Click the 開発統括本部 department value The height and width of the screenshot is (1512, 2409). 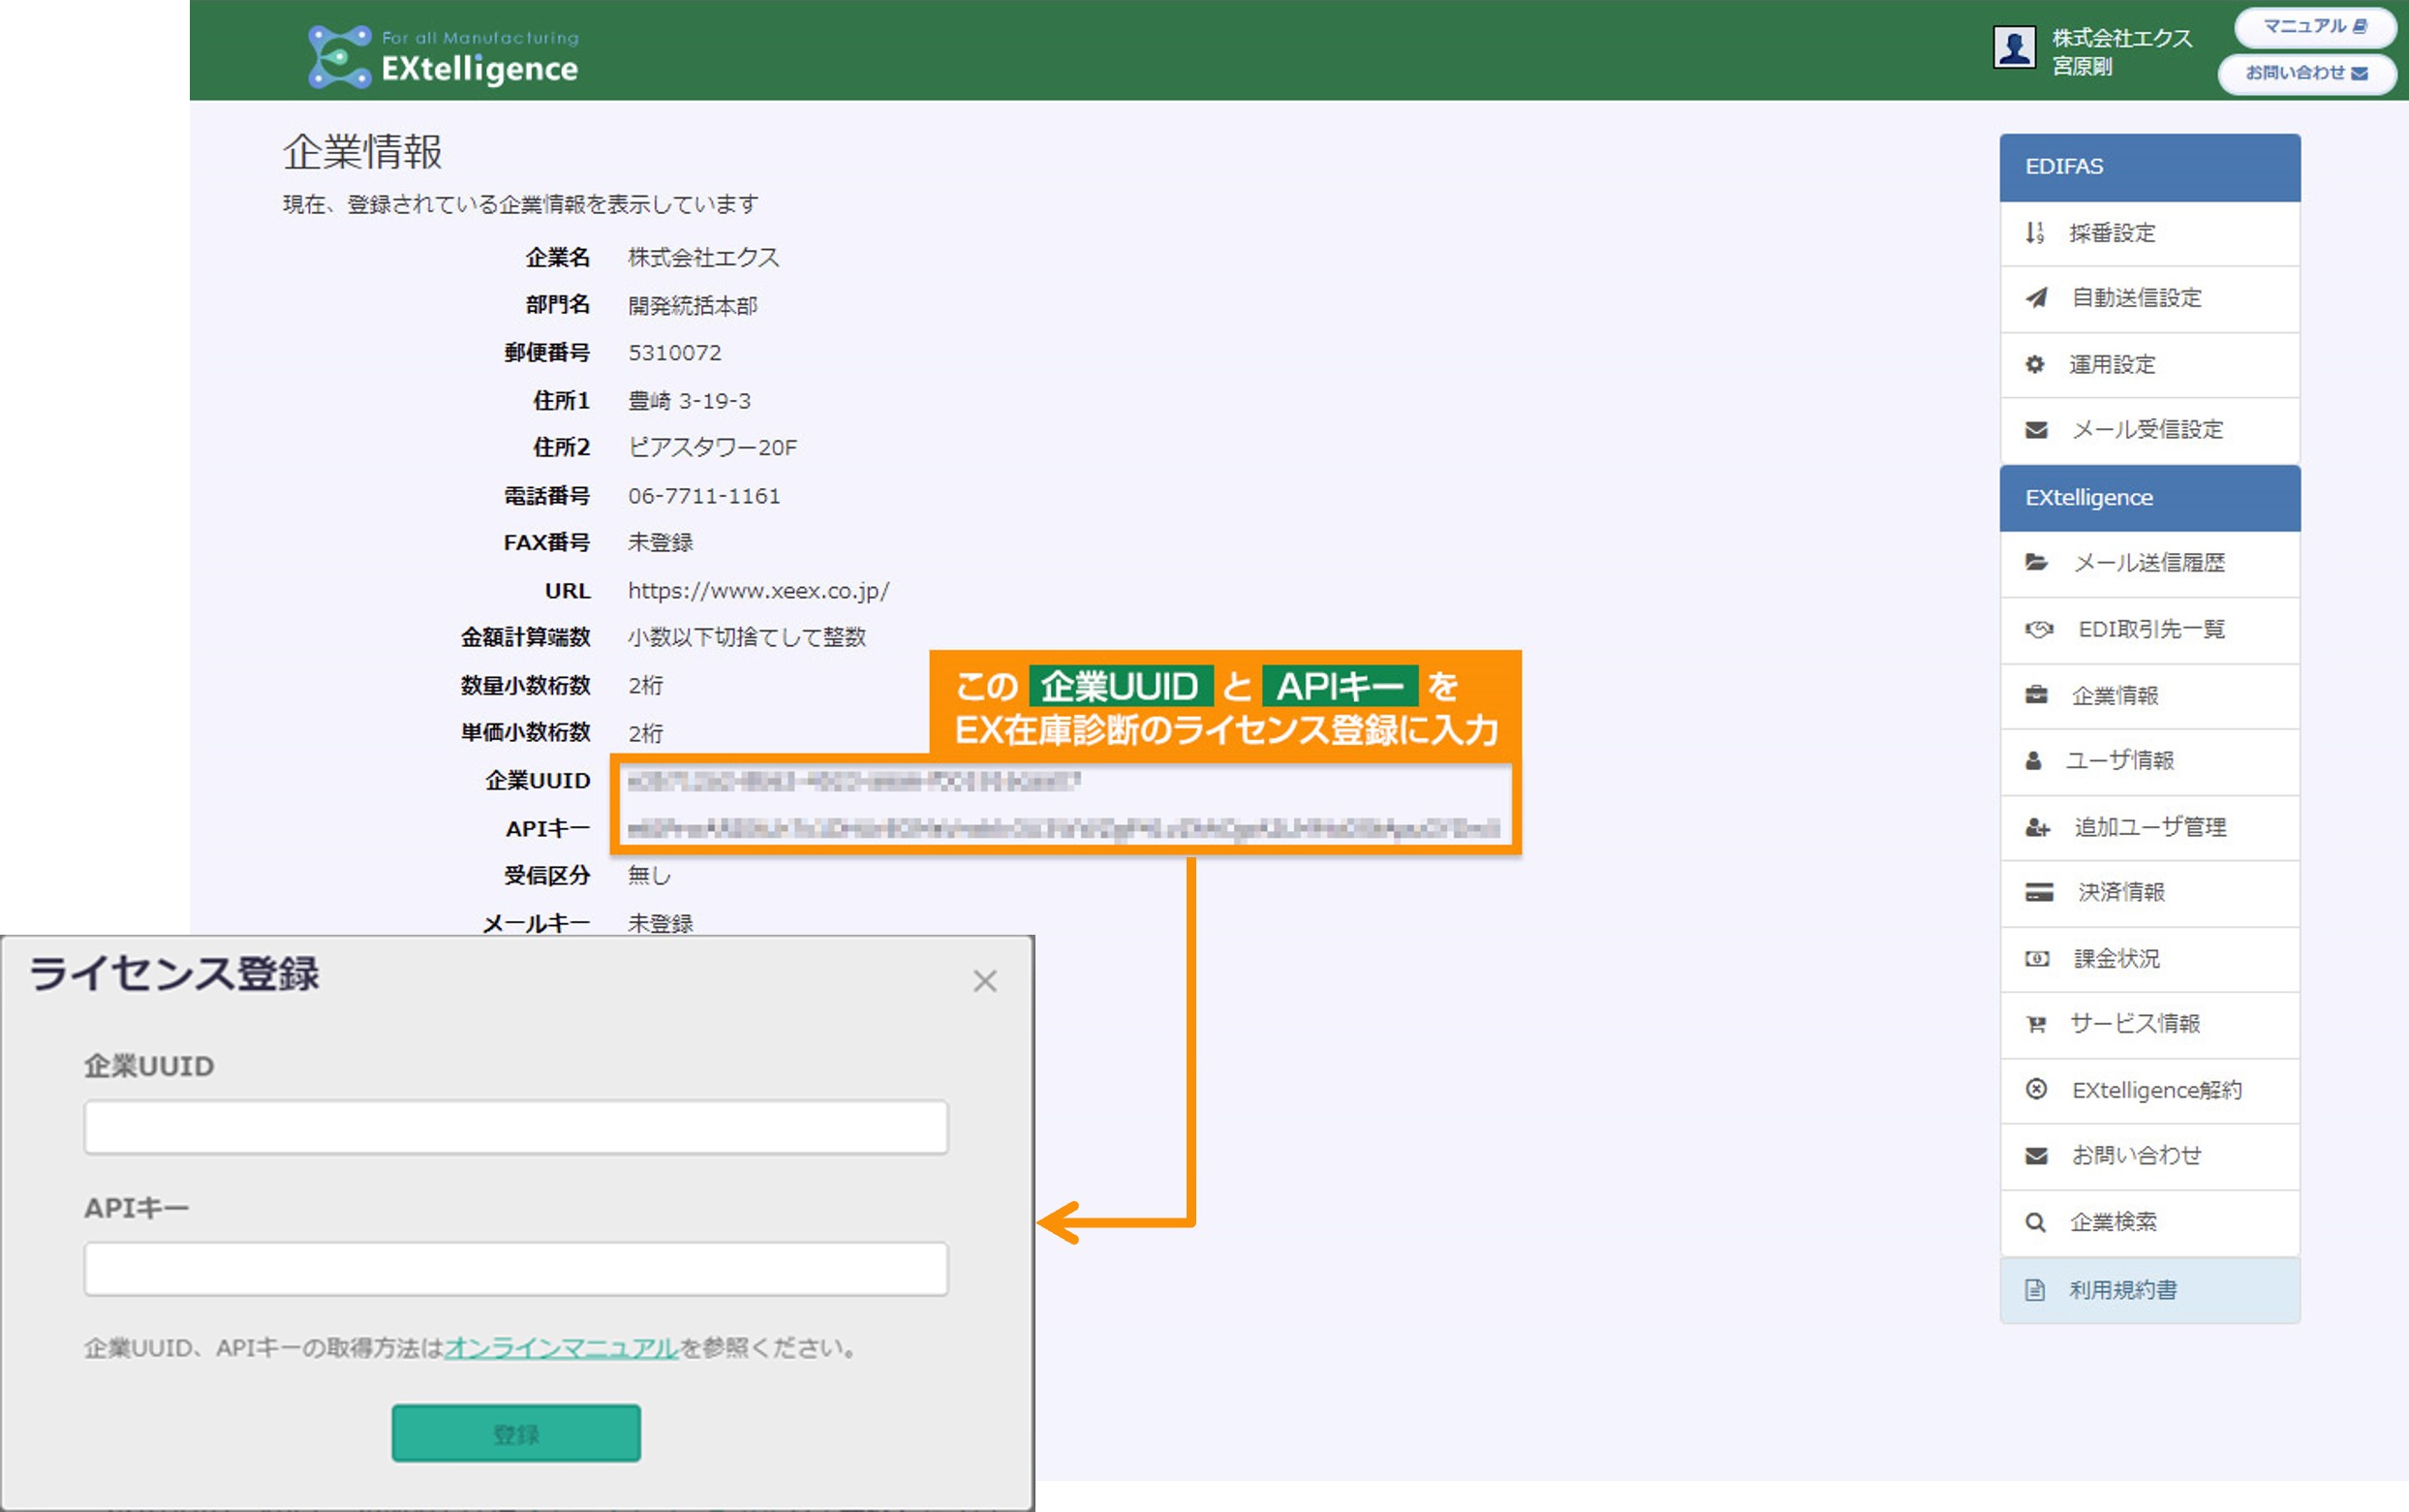click(x=692, y=306)
